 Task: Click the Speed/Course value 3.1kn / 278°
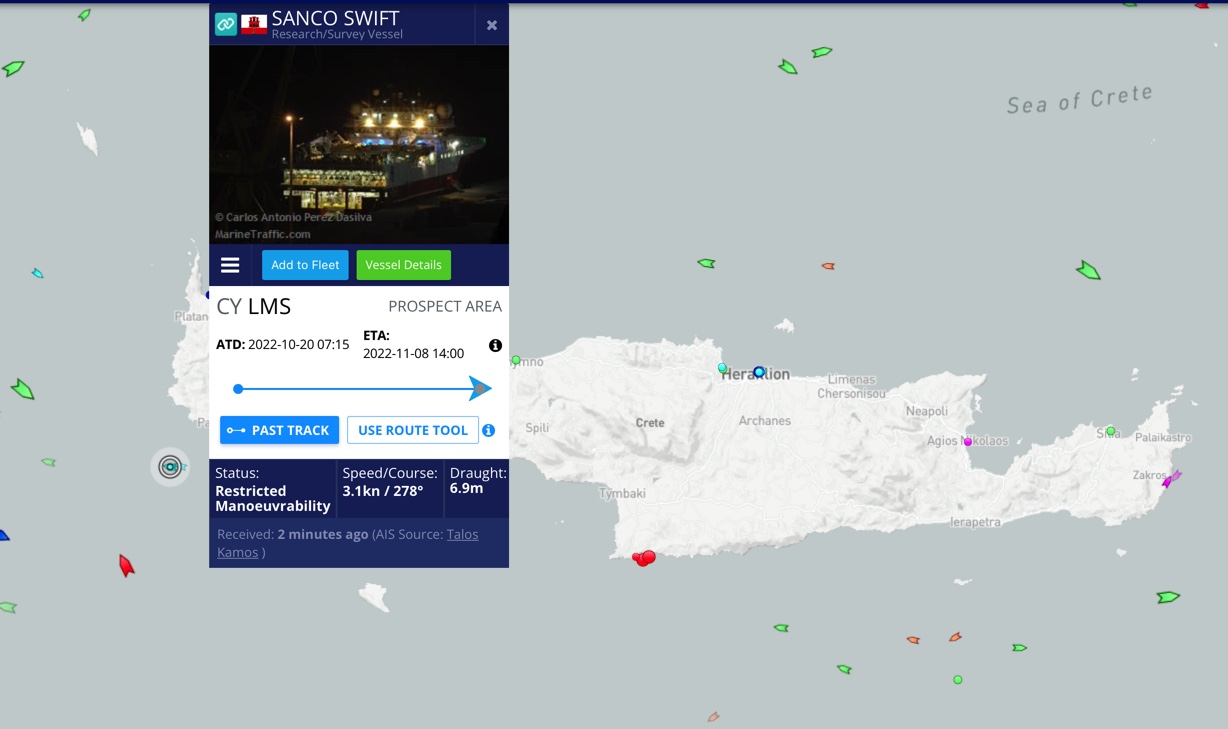tap(383, 490)
